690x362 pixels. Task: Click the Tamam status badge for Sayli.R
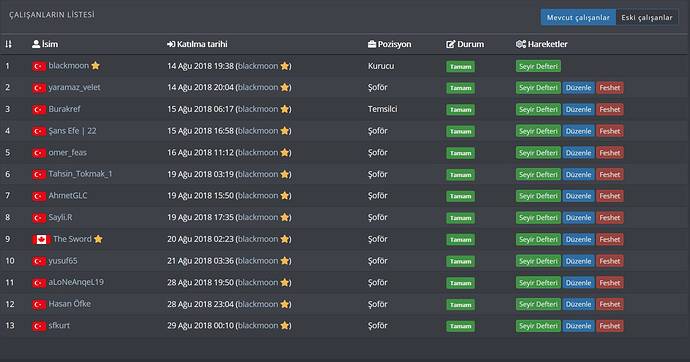[x=460, y=218]
